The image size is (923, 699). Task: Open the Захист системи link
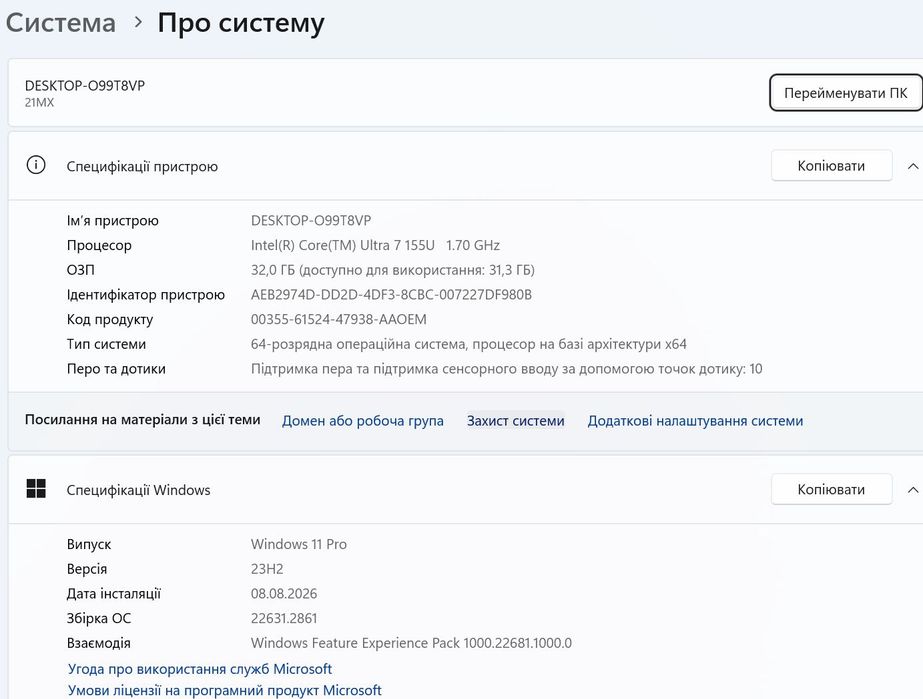[x=516, y=420]
